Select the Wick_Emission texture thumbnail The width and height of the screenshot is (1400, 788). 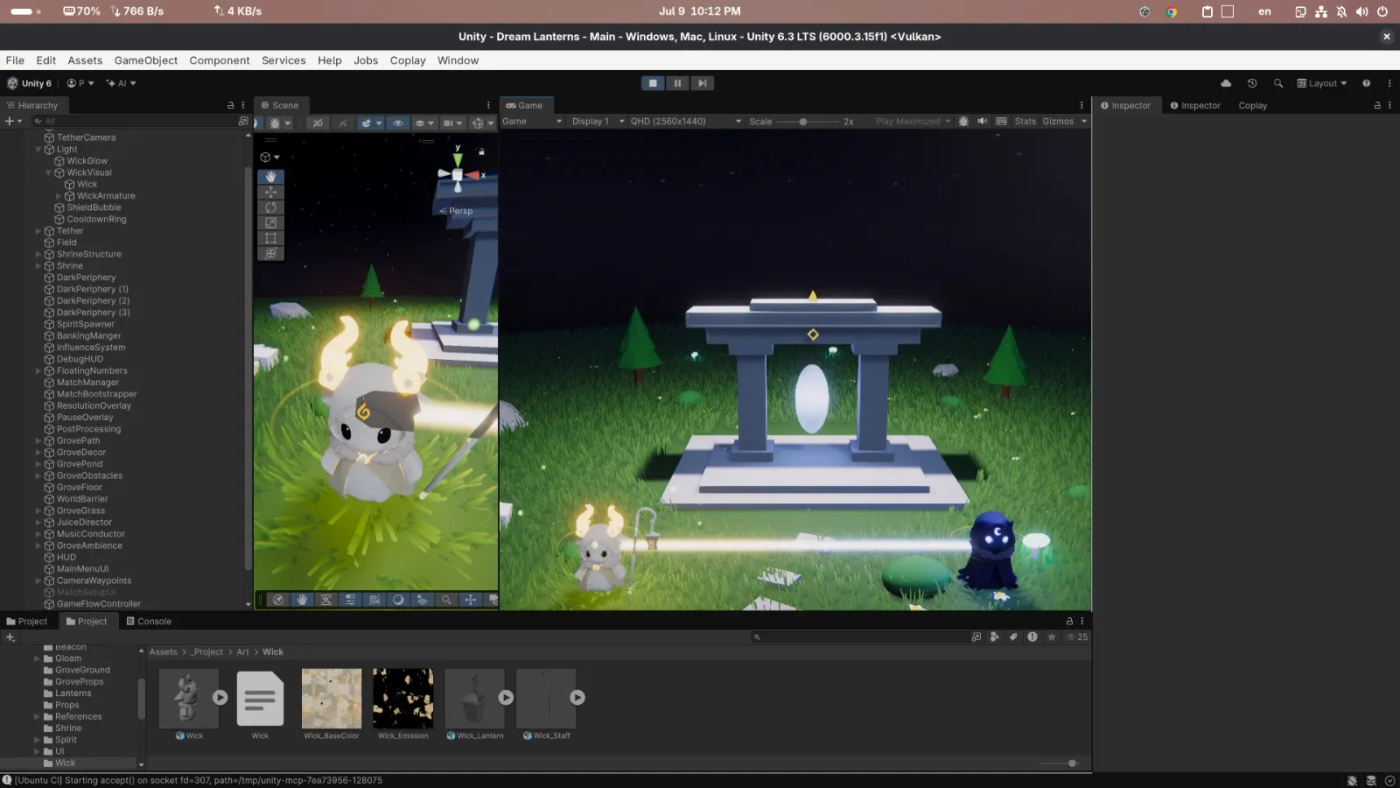tap(403, 698)
